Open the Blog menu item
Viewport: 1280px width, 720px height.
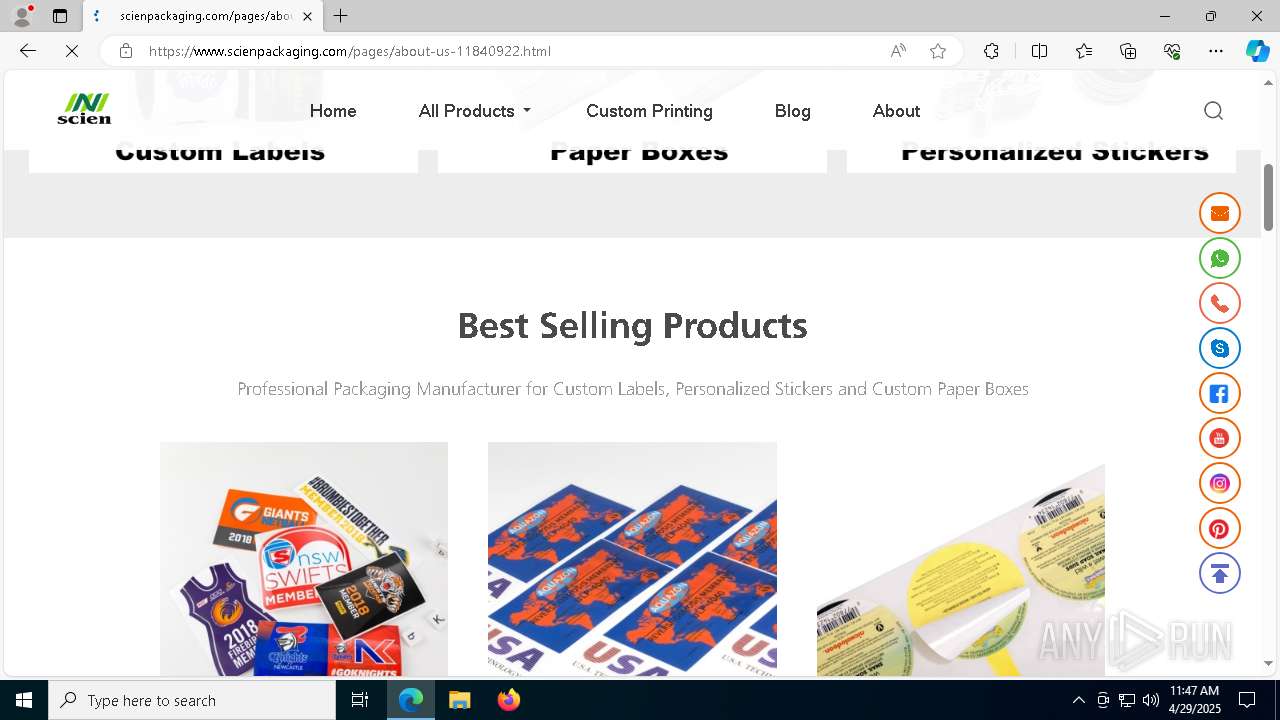coord(792,111)
